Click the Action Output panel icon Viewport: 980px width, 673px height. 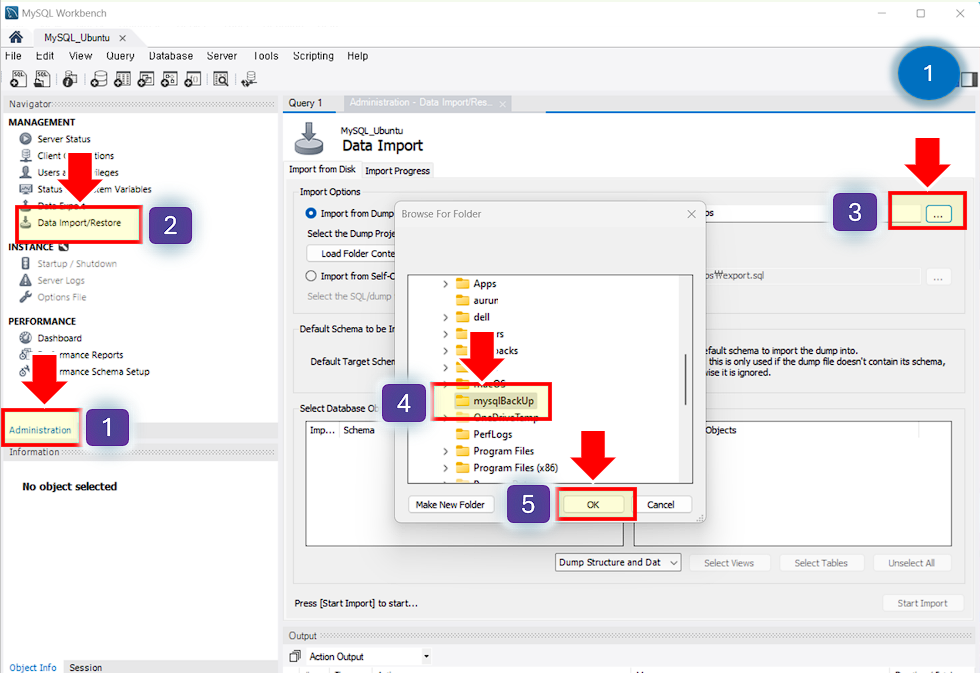[x=296, y=656]
